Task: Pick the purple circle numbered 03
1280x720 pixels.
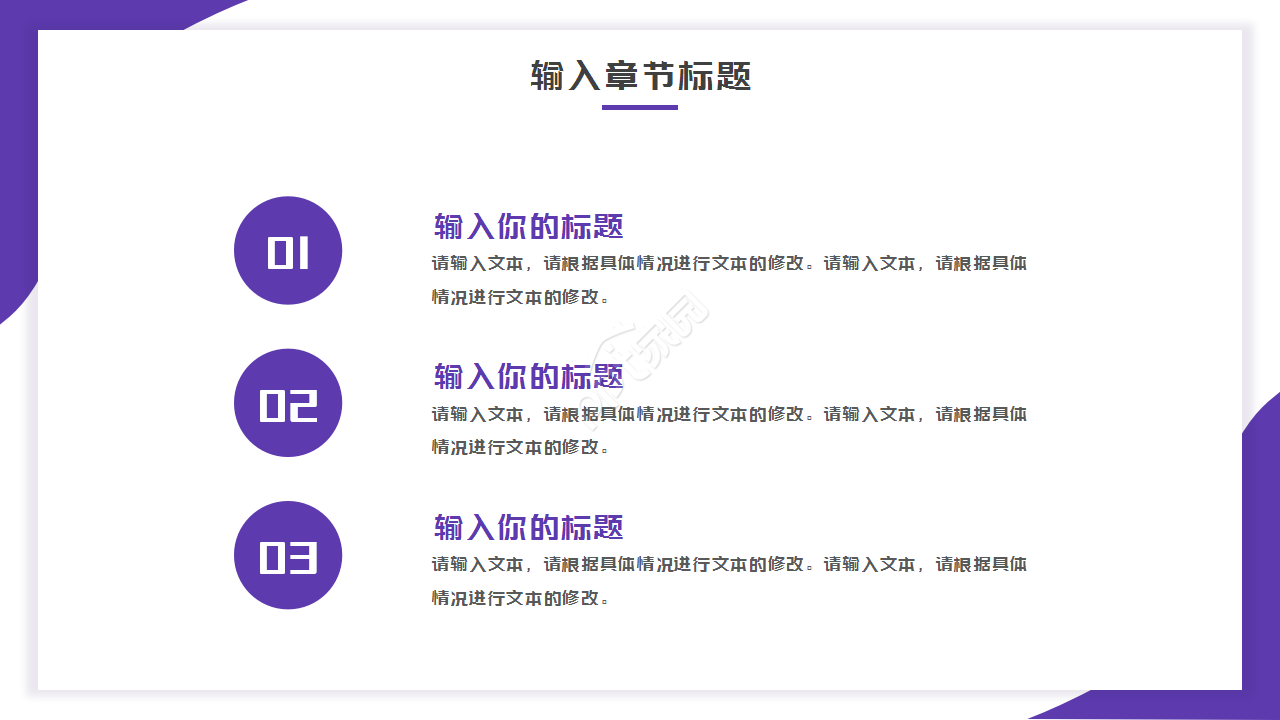Action: click(x=288, y=555)
